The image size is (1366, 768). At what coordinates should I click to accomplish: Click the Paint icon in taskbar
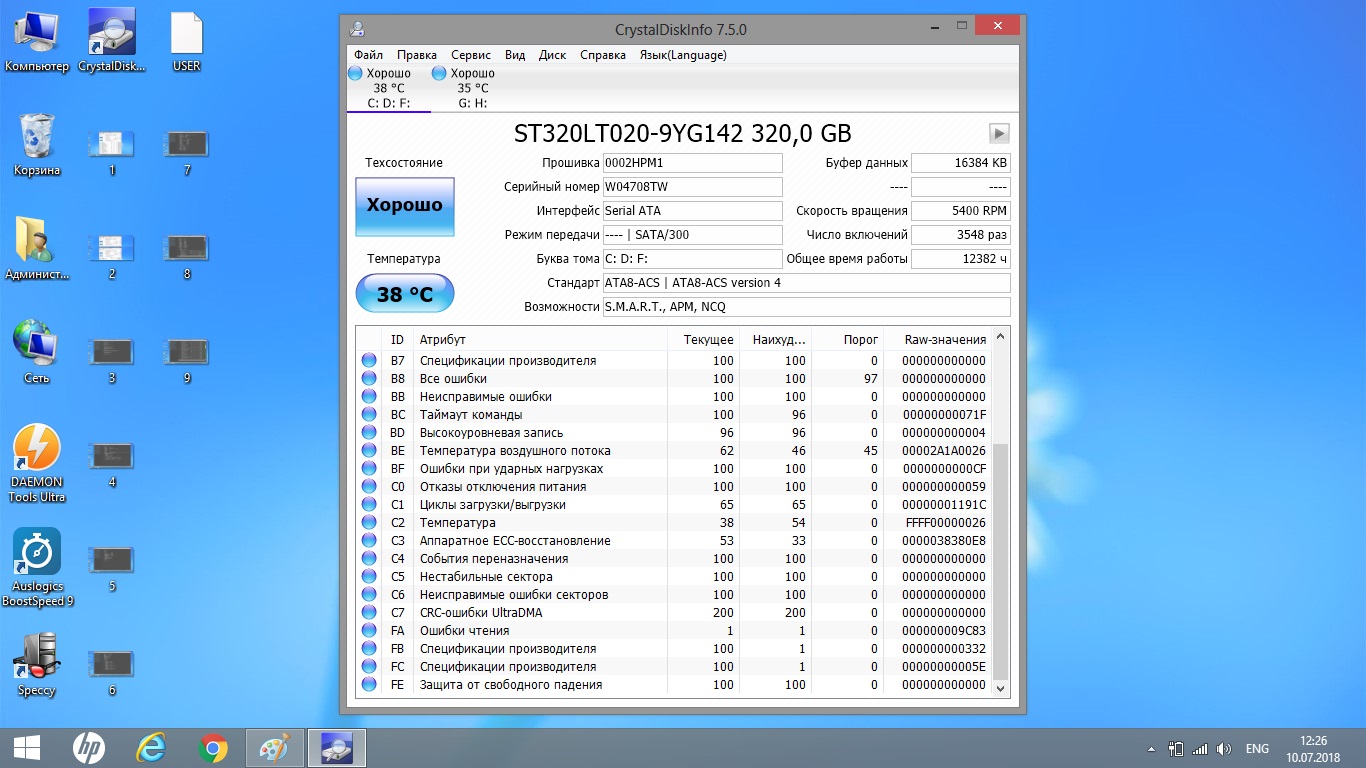pyautogui.click(x=274, y=748)
